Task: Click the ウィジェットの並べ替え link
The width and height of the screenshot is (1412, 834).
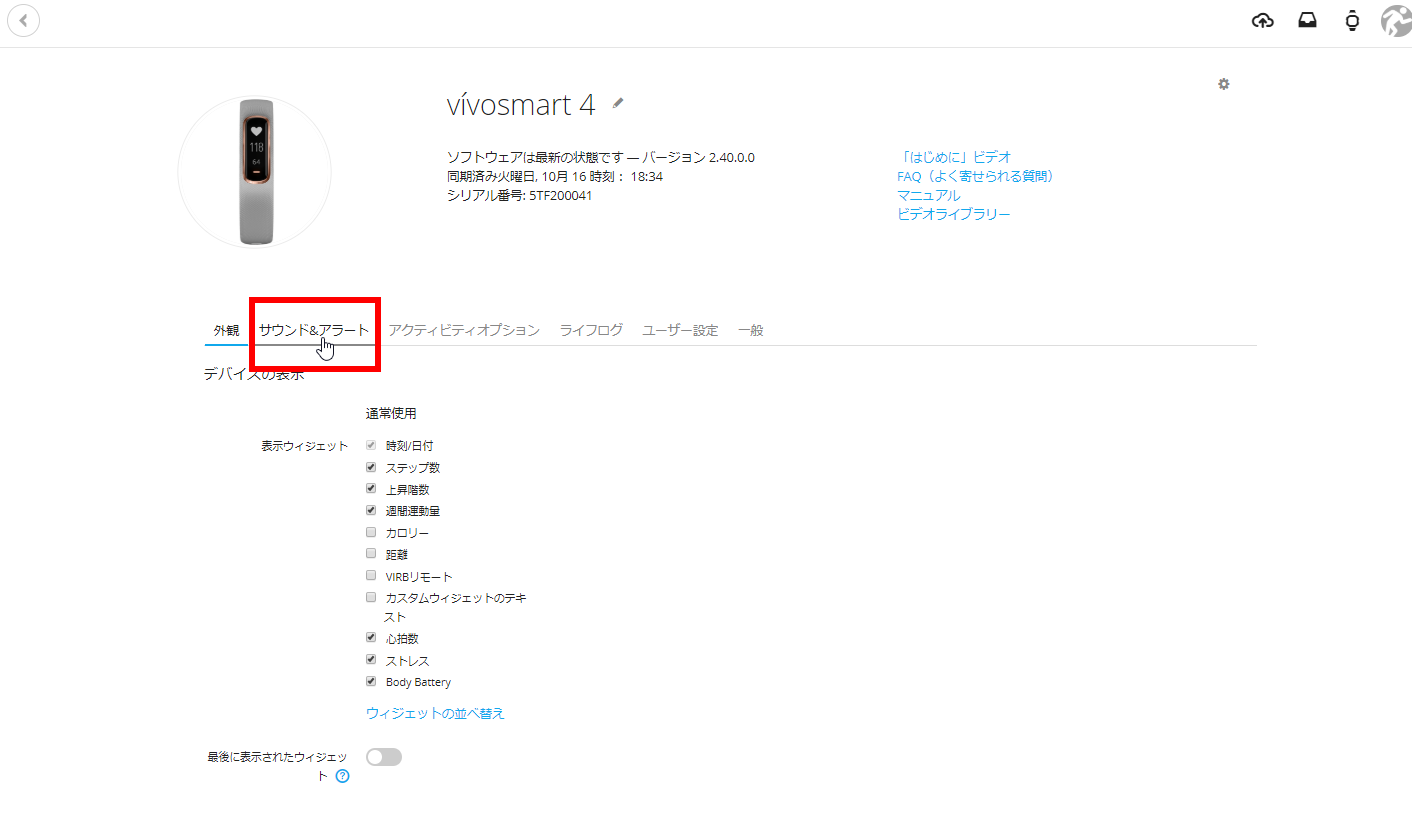Action: coord(435,713)
